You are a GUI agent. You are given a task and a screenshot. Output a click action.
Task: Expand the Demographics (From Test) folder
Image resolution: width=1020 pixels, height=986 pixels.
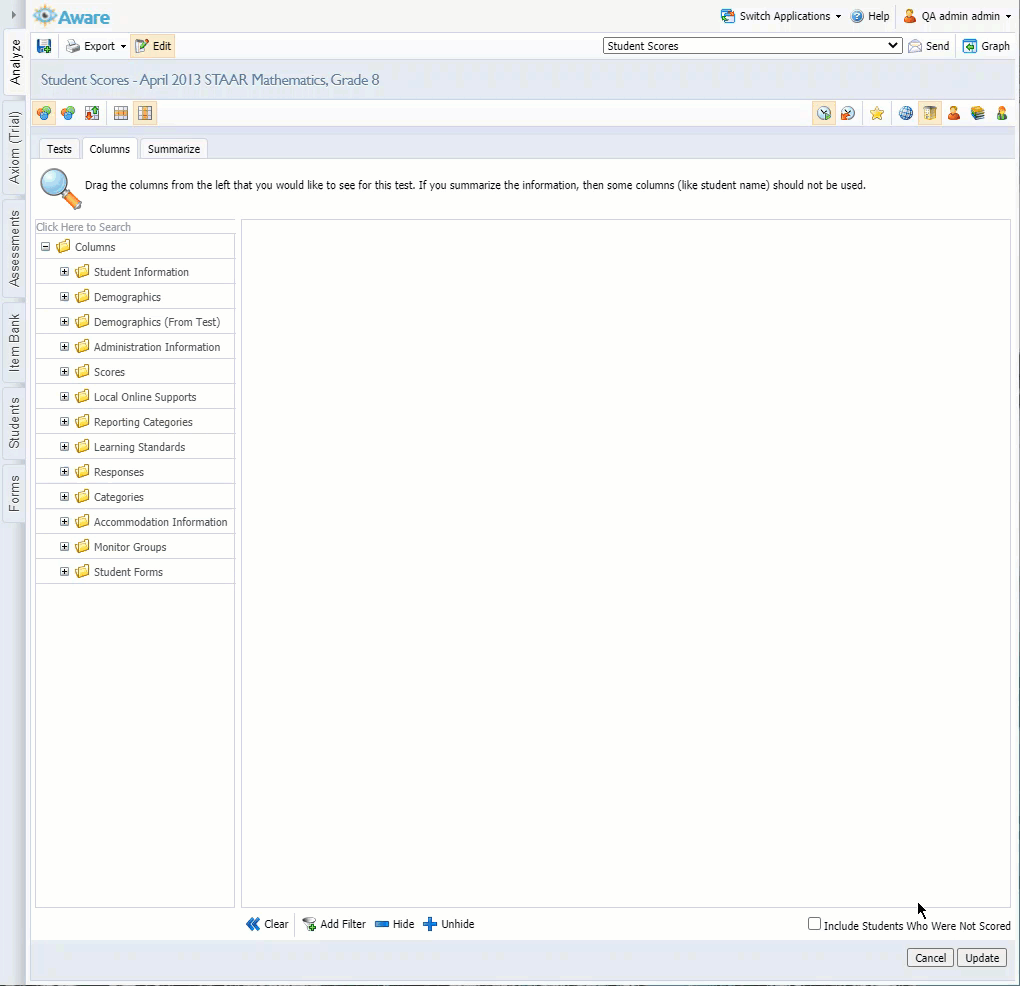(64, 322)
